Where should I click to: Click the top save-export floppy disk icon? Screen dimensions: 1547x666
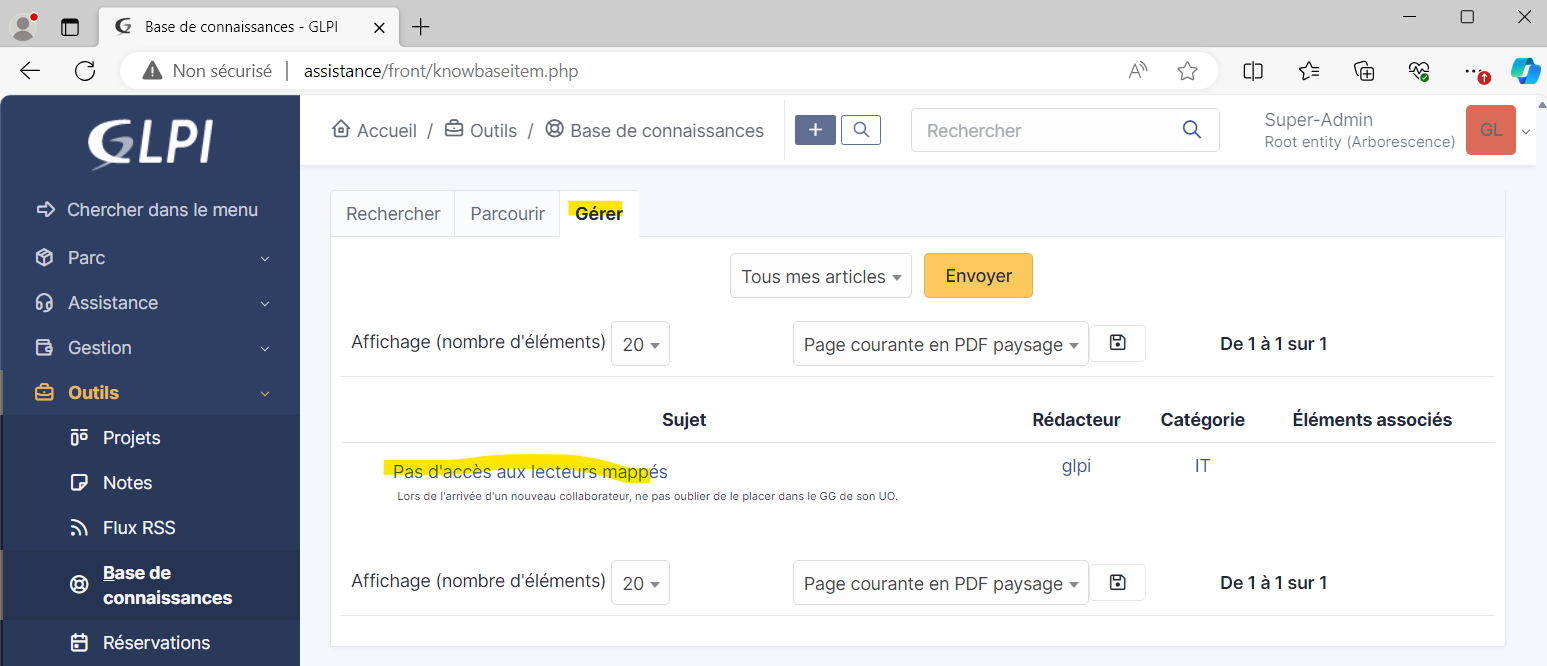click(x=1117, y=343)
